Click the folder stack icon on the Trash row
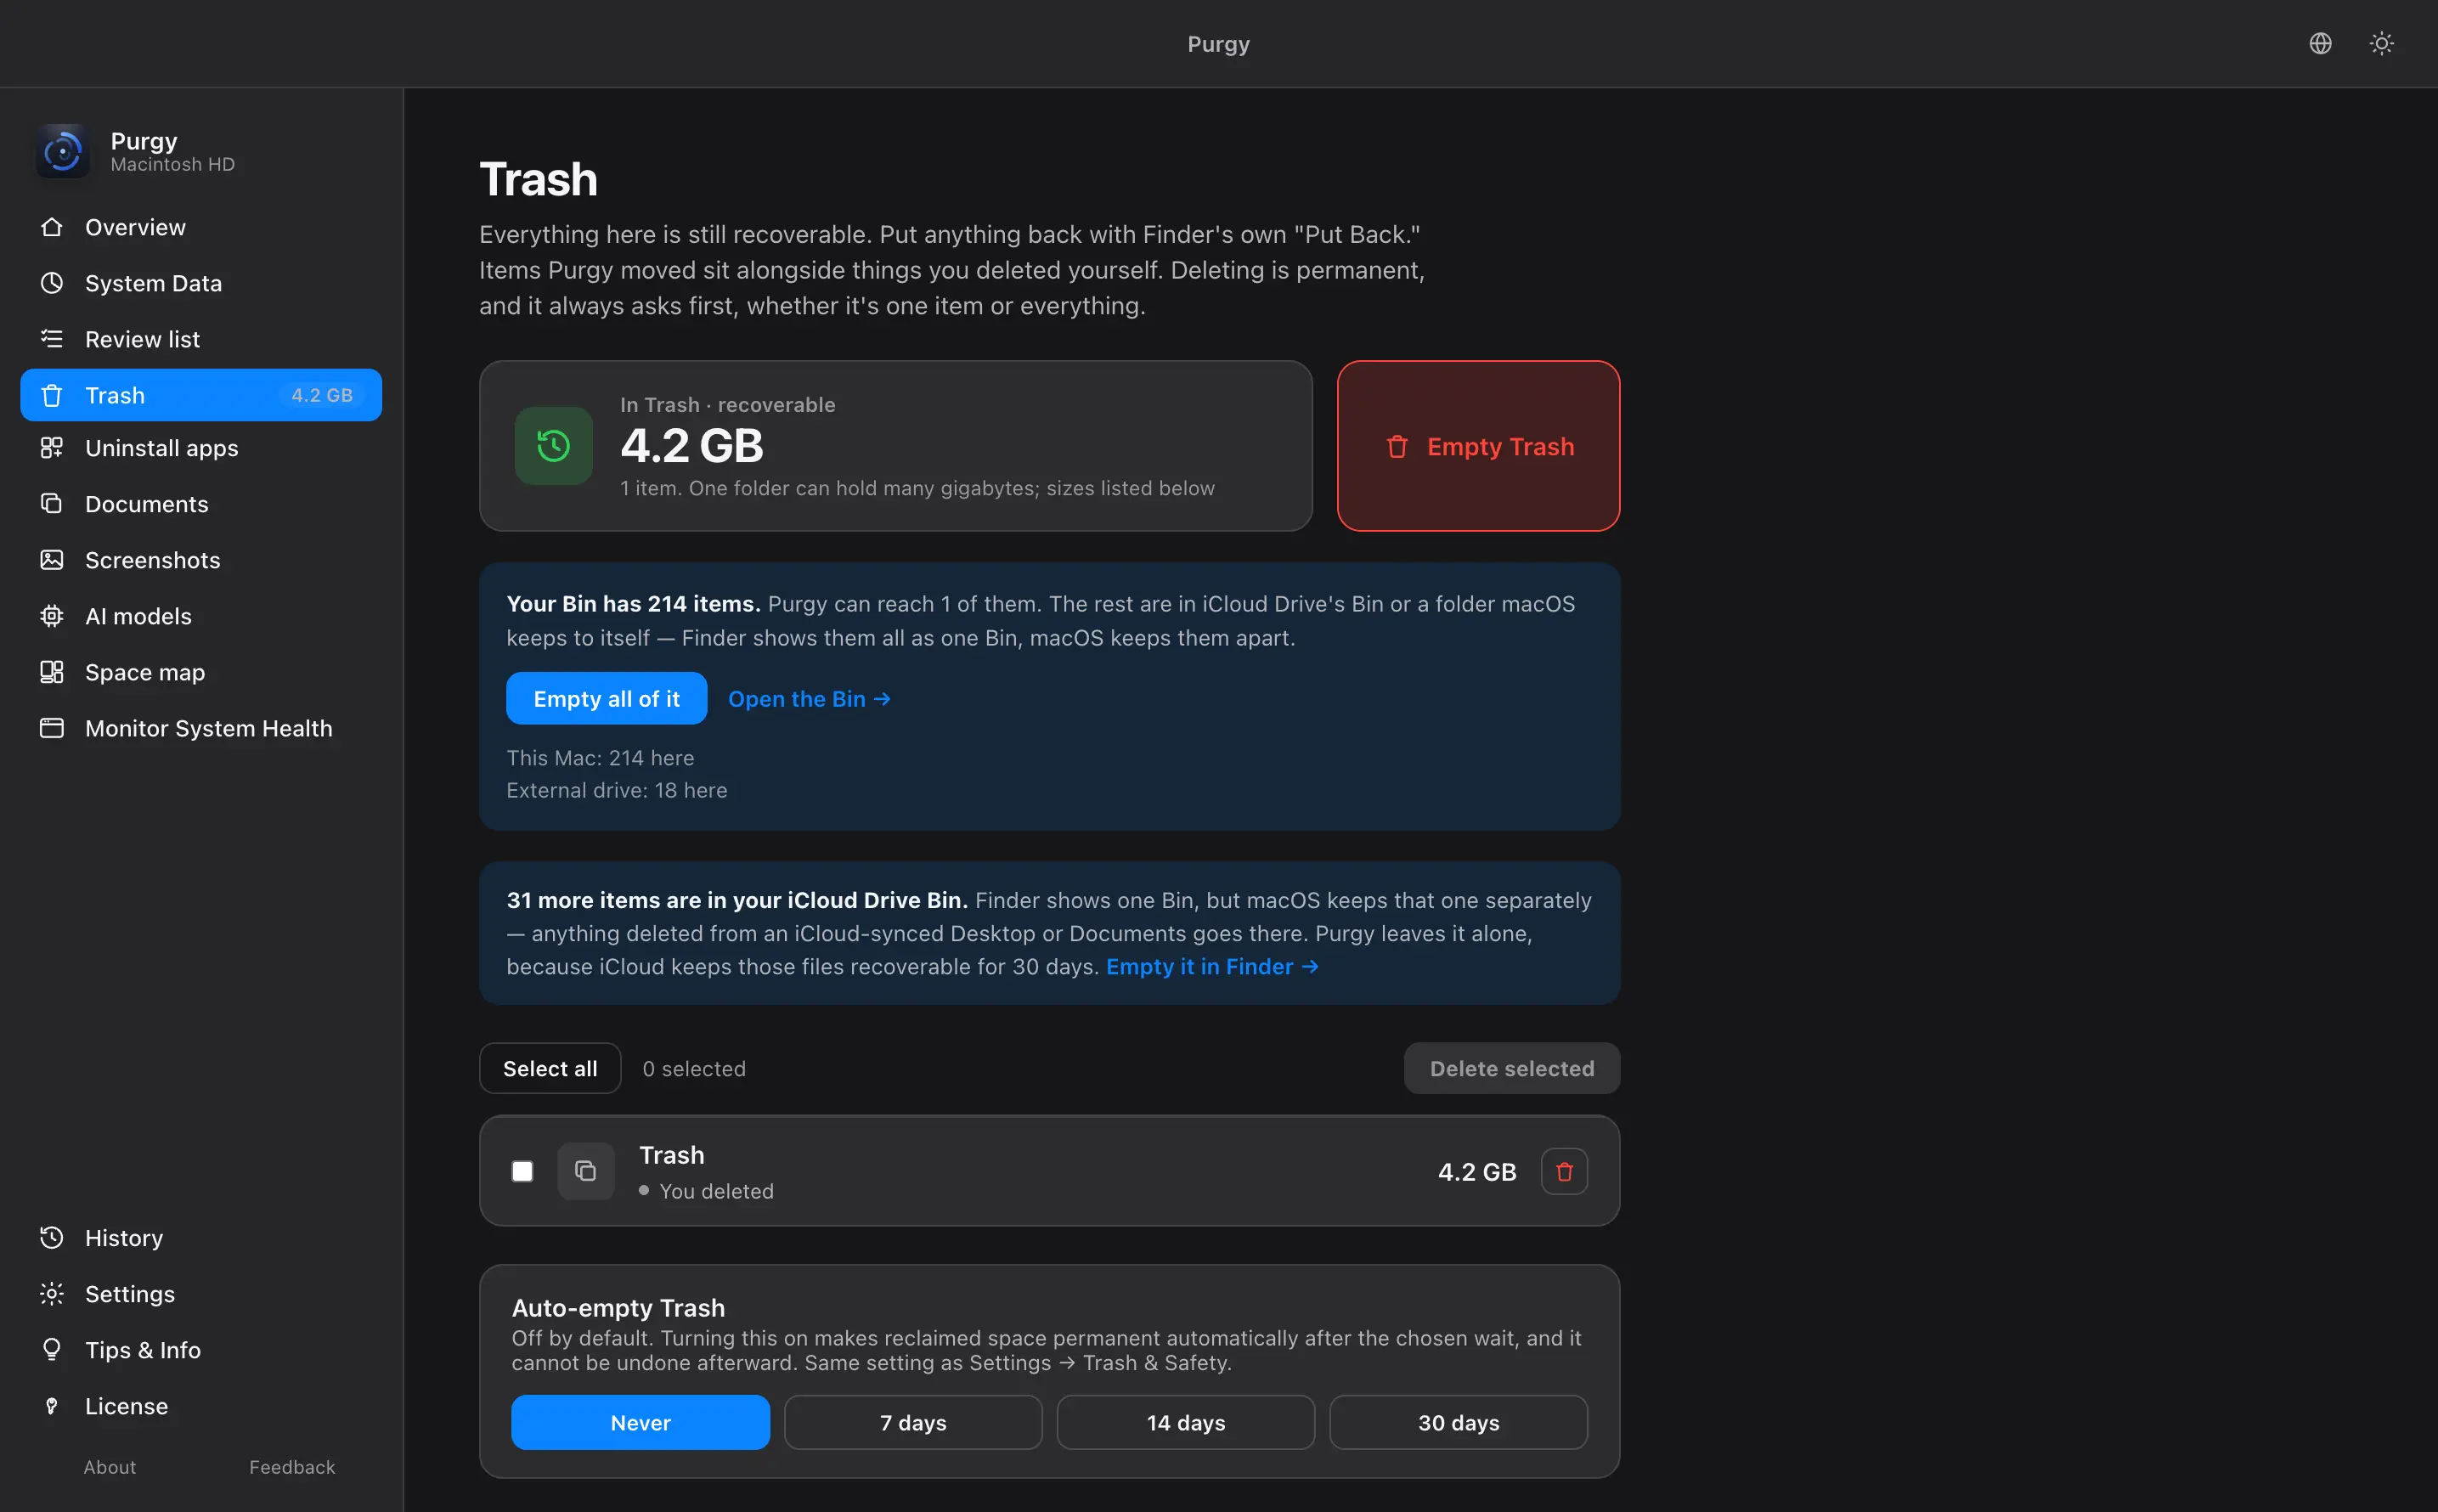The width and height of the screenshot is (2438, 1512). tap(586, 1171)
